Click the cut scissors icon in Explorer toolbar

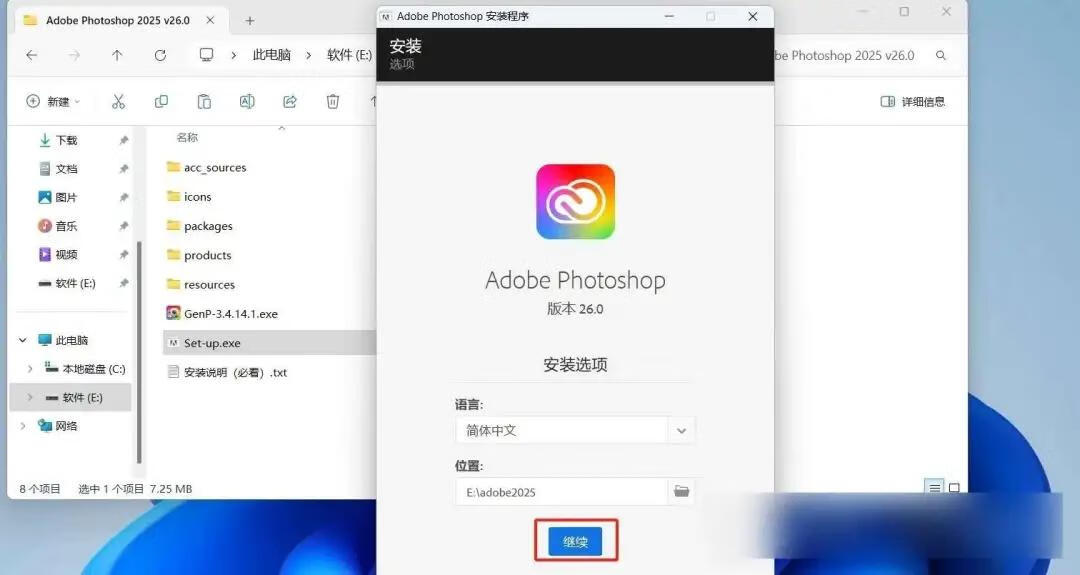pyautogui.click(x=118, y=102)
